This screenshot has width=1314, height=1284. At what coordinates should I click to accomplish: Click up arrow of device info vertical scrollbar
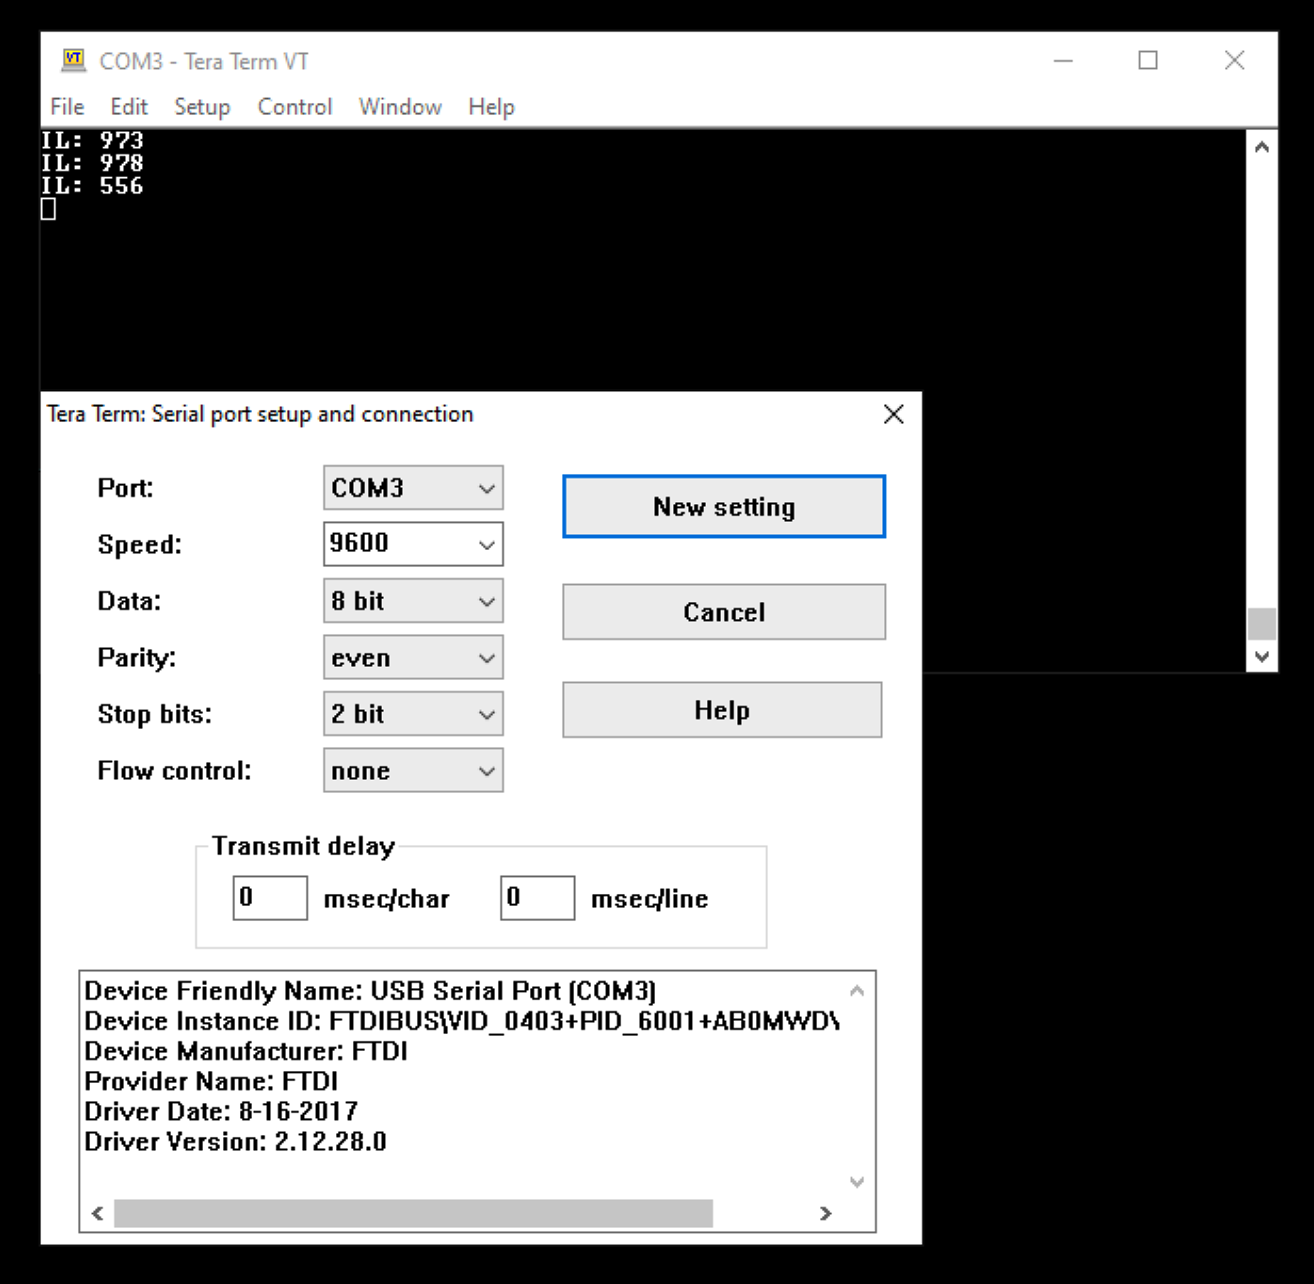click(857, 991)
